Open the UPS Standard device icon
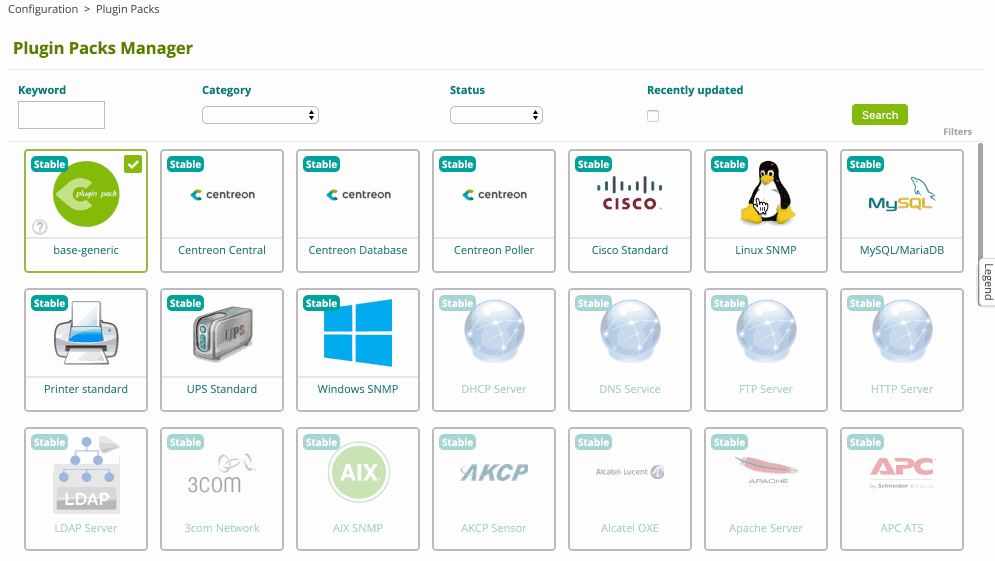The image size is (995, 561). 222,334
